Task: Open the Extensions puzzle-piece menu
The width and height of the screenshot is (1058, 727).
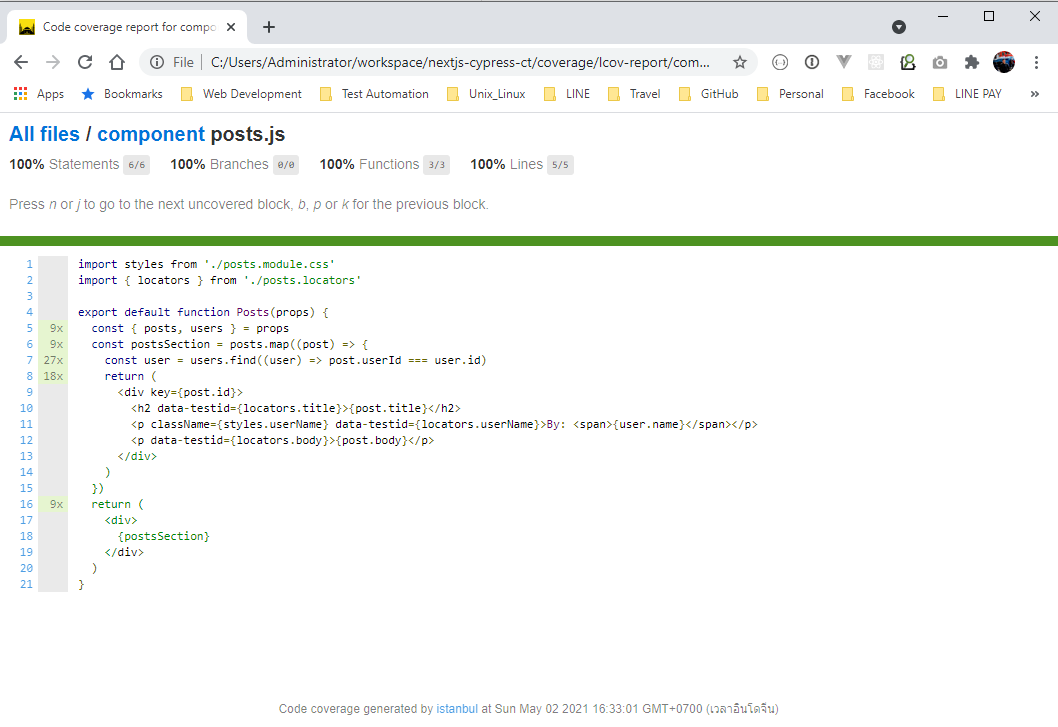Action: point(971,61)
